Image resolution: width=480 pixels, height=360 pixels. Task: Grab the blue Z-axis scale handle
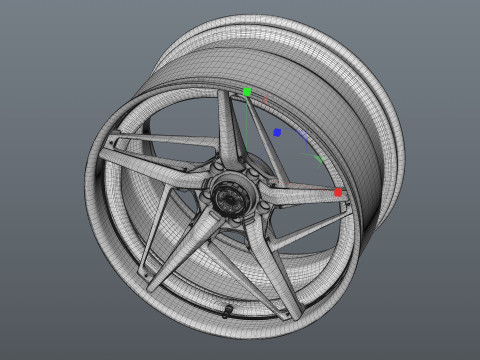pyautogui.click(x=277, y=133)
